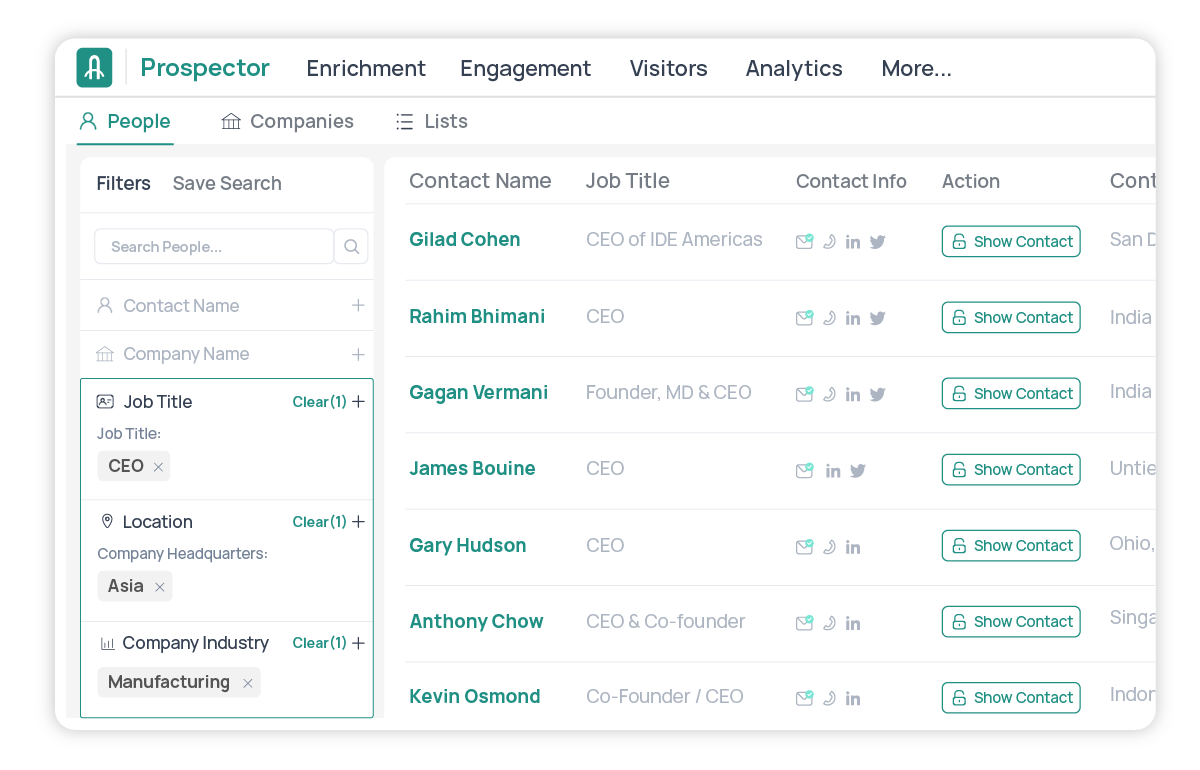Click the phone icon for Gary Hudson
This screenshot has width=1200, height=770.
tap(829, 546)
